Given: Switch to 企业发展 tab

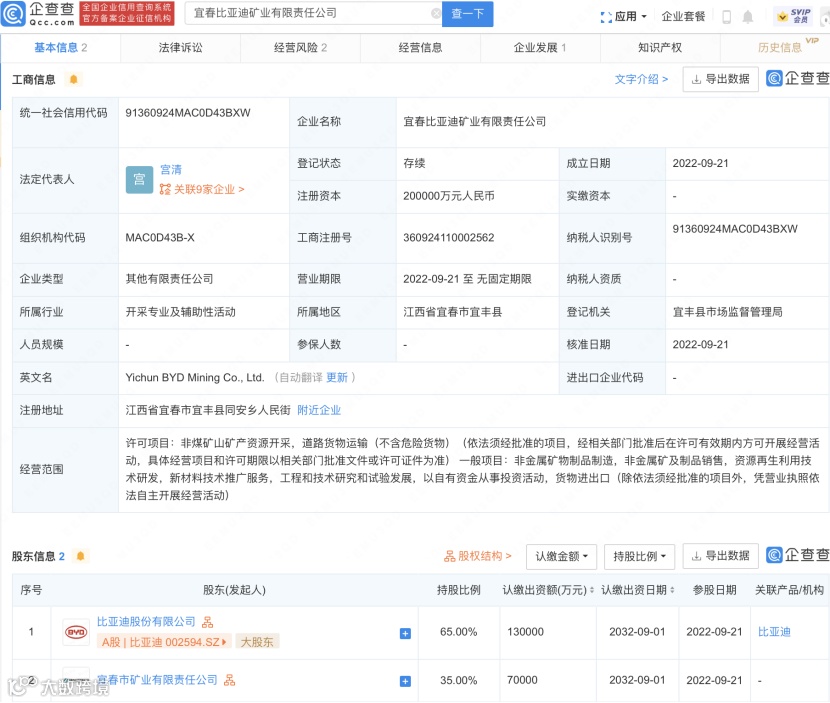Looking at the screenshot, I should pyautogui.click(x=540, y=48).
